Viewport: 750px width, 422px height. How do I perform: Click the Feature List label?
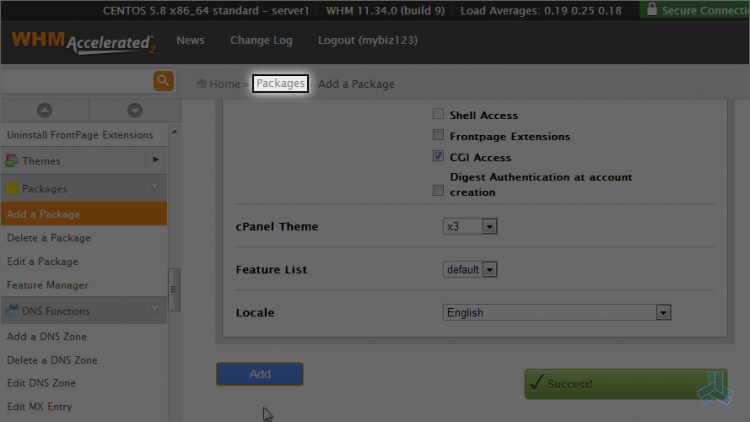click(271, 269)
